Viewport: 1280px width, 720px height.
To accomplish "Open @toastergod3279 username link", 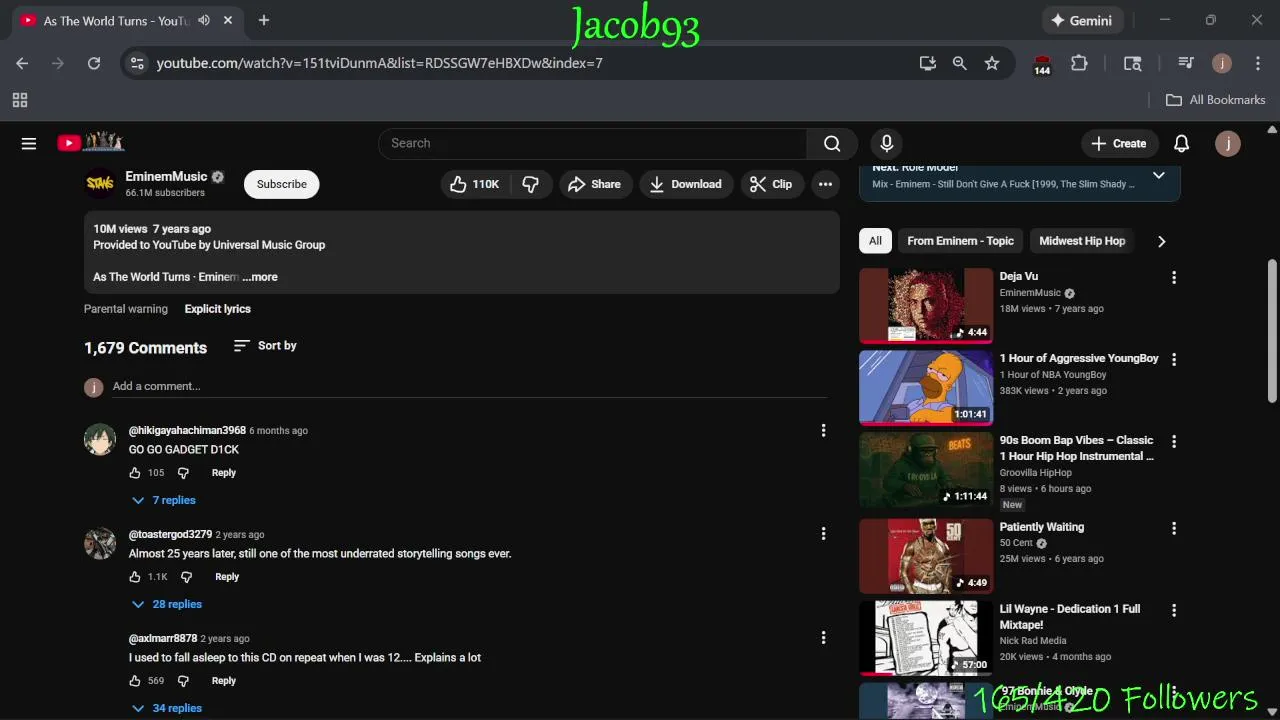I will 170,534.
